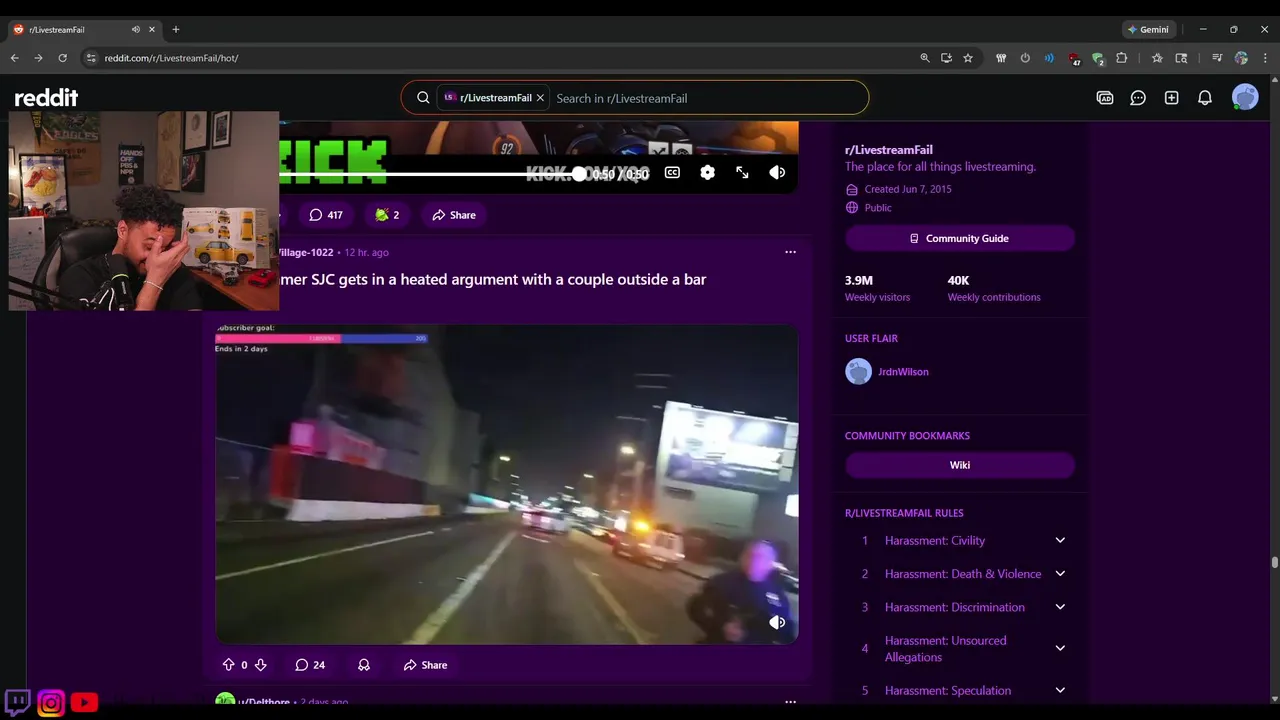Click the Instagram icon in the overlay
Image resolution: width=1280 pixels, height=720 pixels.
click(x=51, y=703)
